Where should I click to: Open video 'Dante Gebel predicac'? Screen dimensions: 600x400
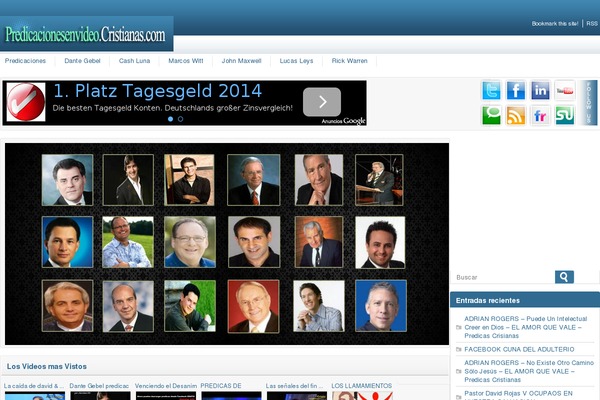pyautogui.click(x=99, y=386)
